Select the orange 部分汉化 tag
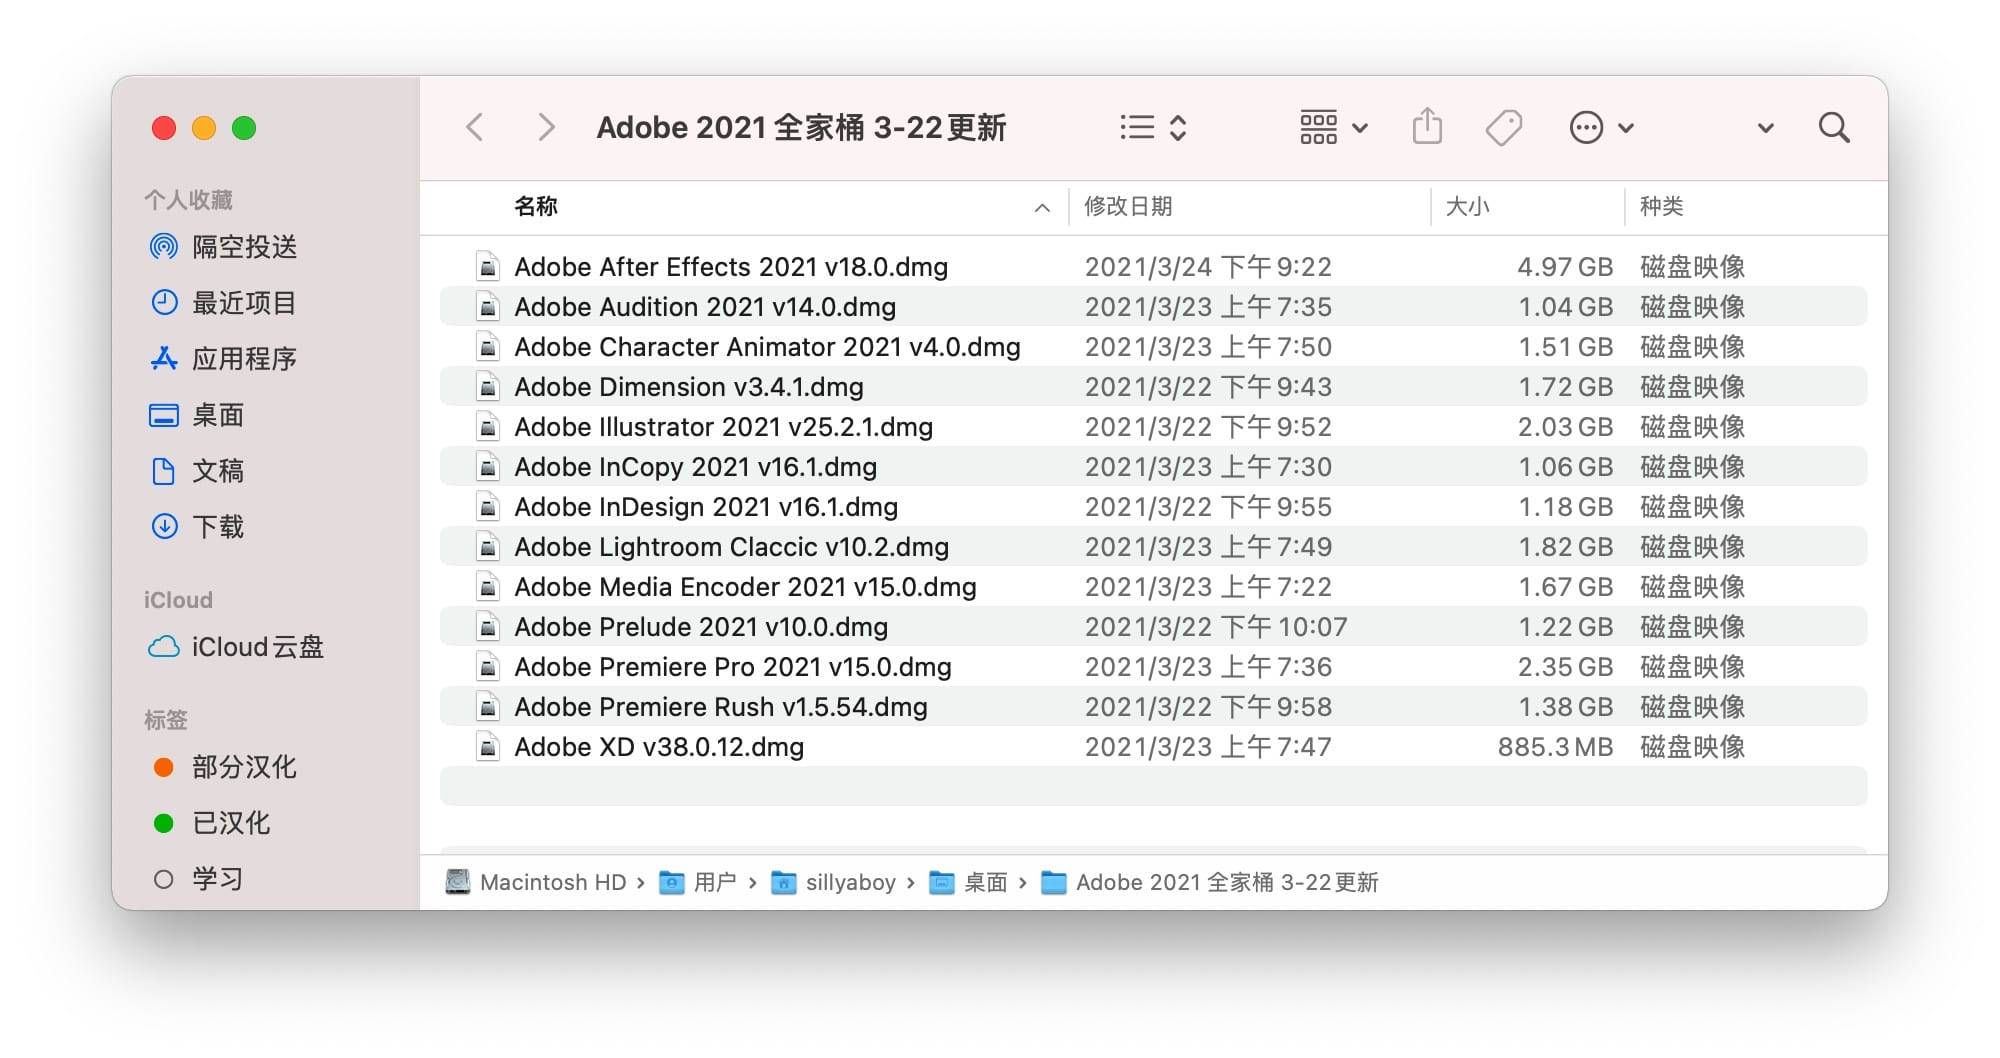 pyautogui.click(x=243, y=767)
